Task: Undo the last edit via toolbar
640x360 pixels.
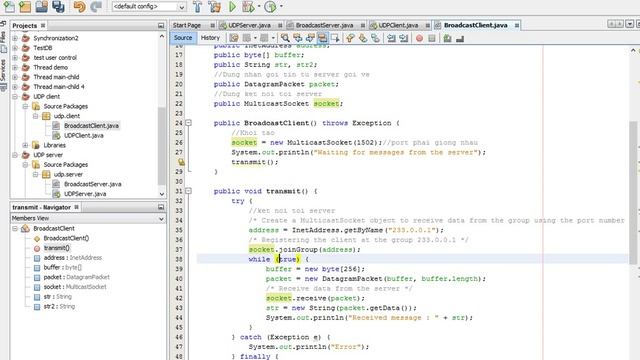Action: pyautogui.click(x=80, y=7)
